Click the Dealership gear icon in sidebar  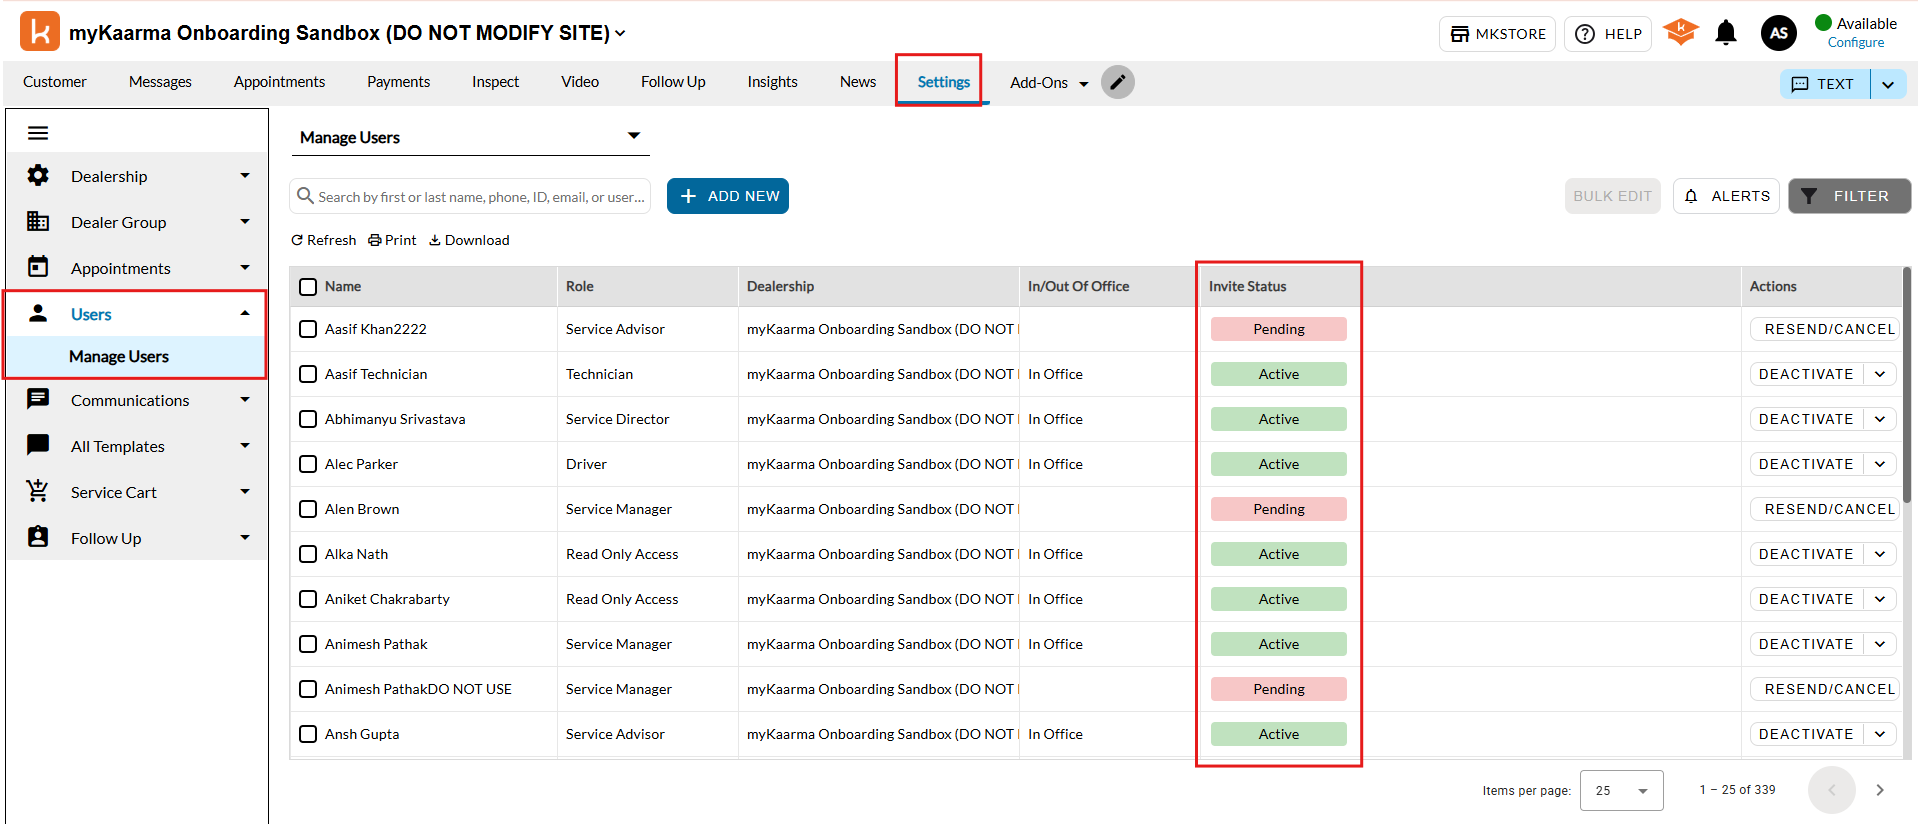click(38, 176)
